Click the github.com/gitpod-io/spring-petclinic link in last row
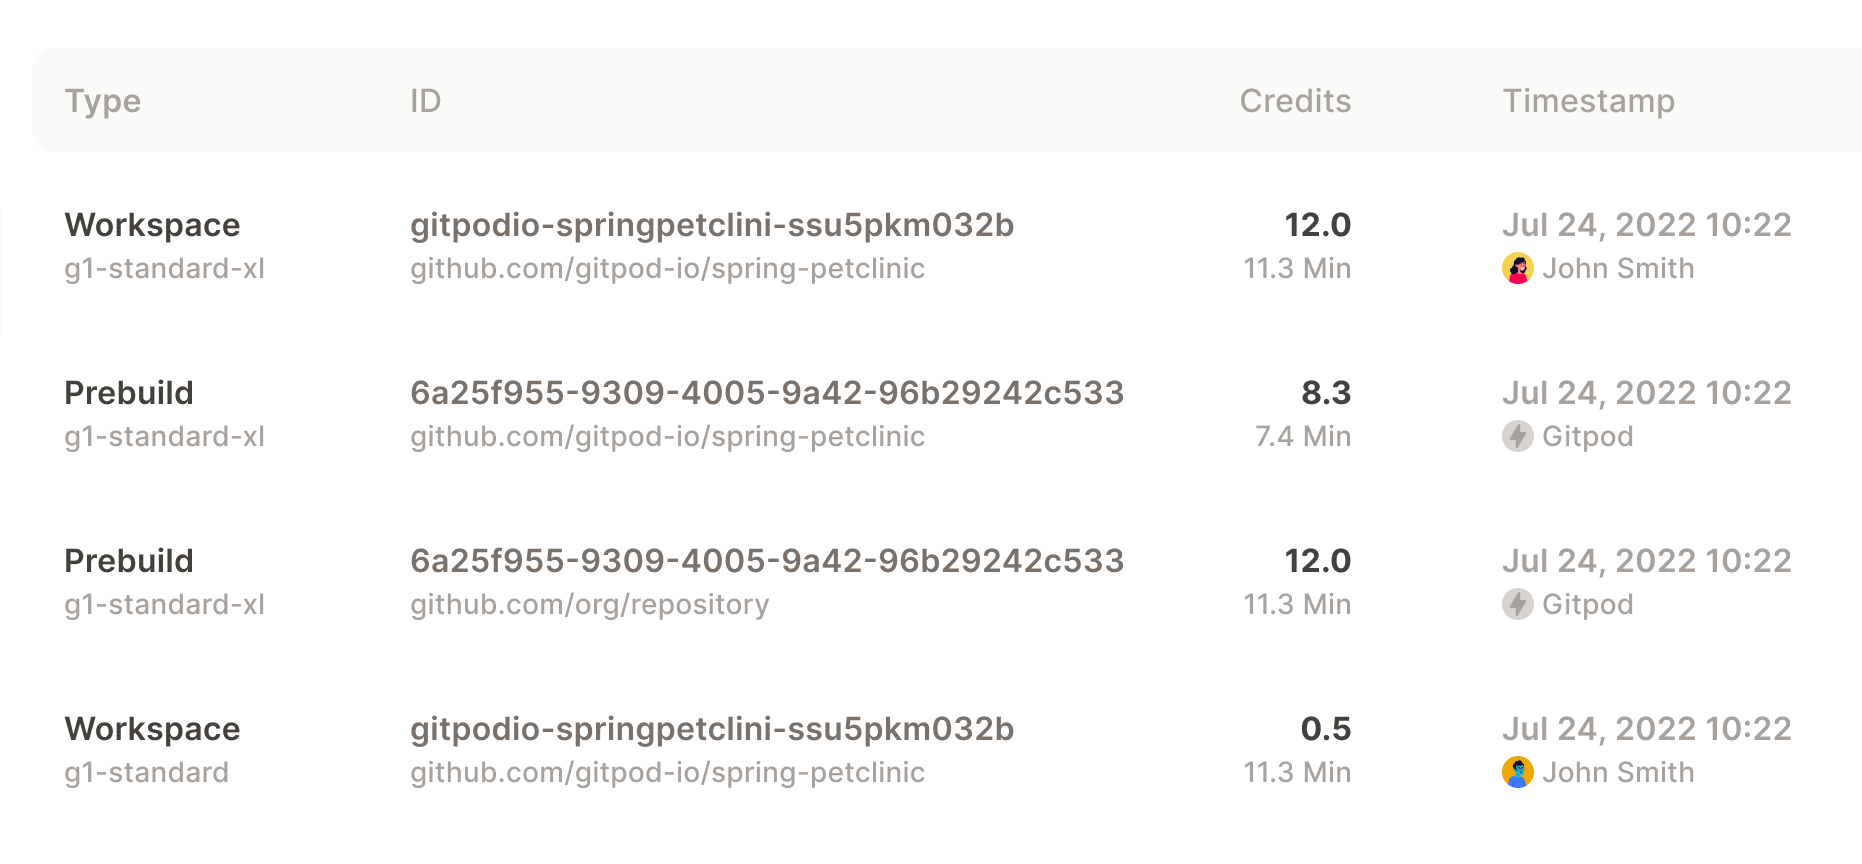Screen dimensions: 1862x864 pos(667,773)
